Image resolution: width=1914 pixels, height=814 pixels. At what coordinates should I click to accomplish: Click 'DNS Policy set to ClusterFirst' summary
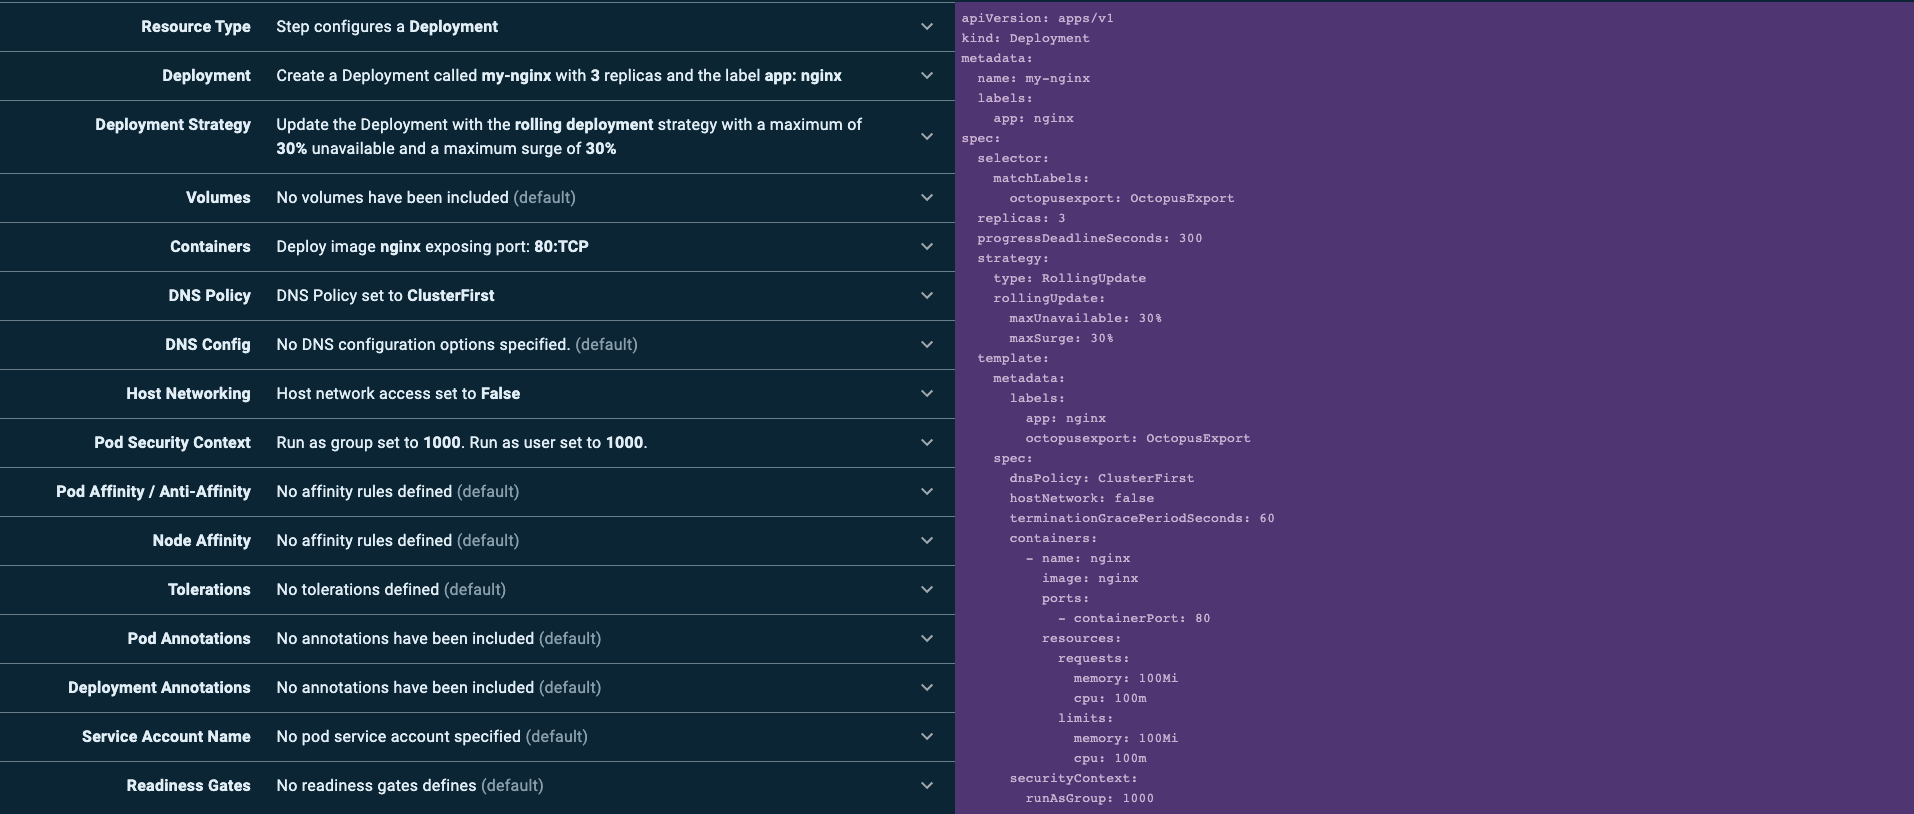point(385,296)
